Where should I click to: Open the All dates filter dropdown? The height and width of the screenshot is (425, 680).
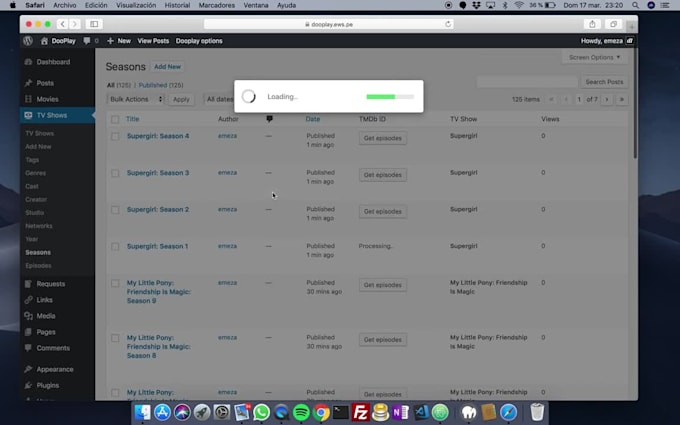pos(219,99)
